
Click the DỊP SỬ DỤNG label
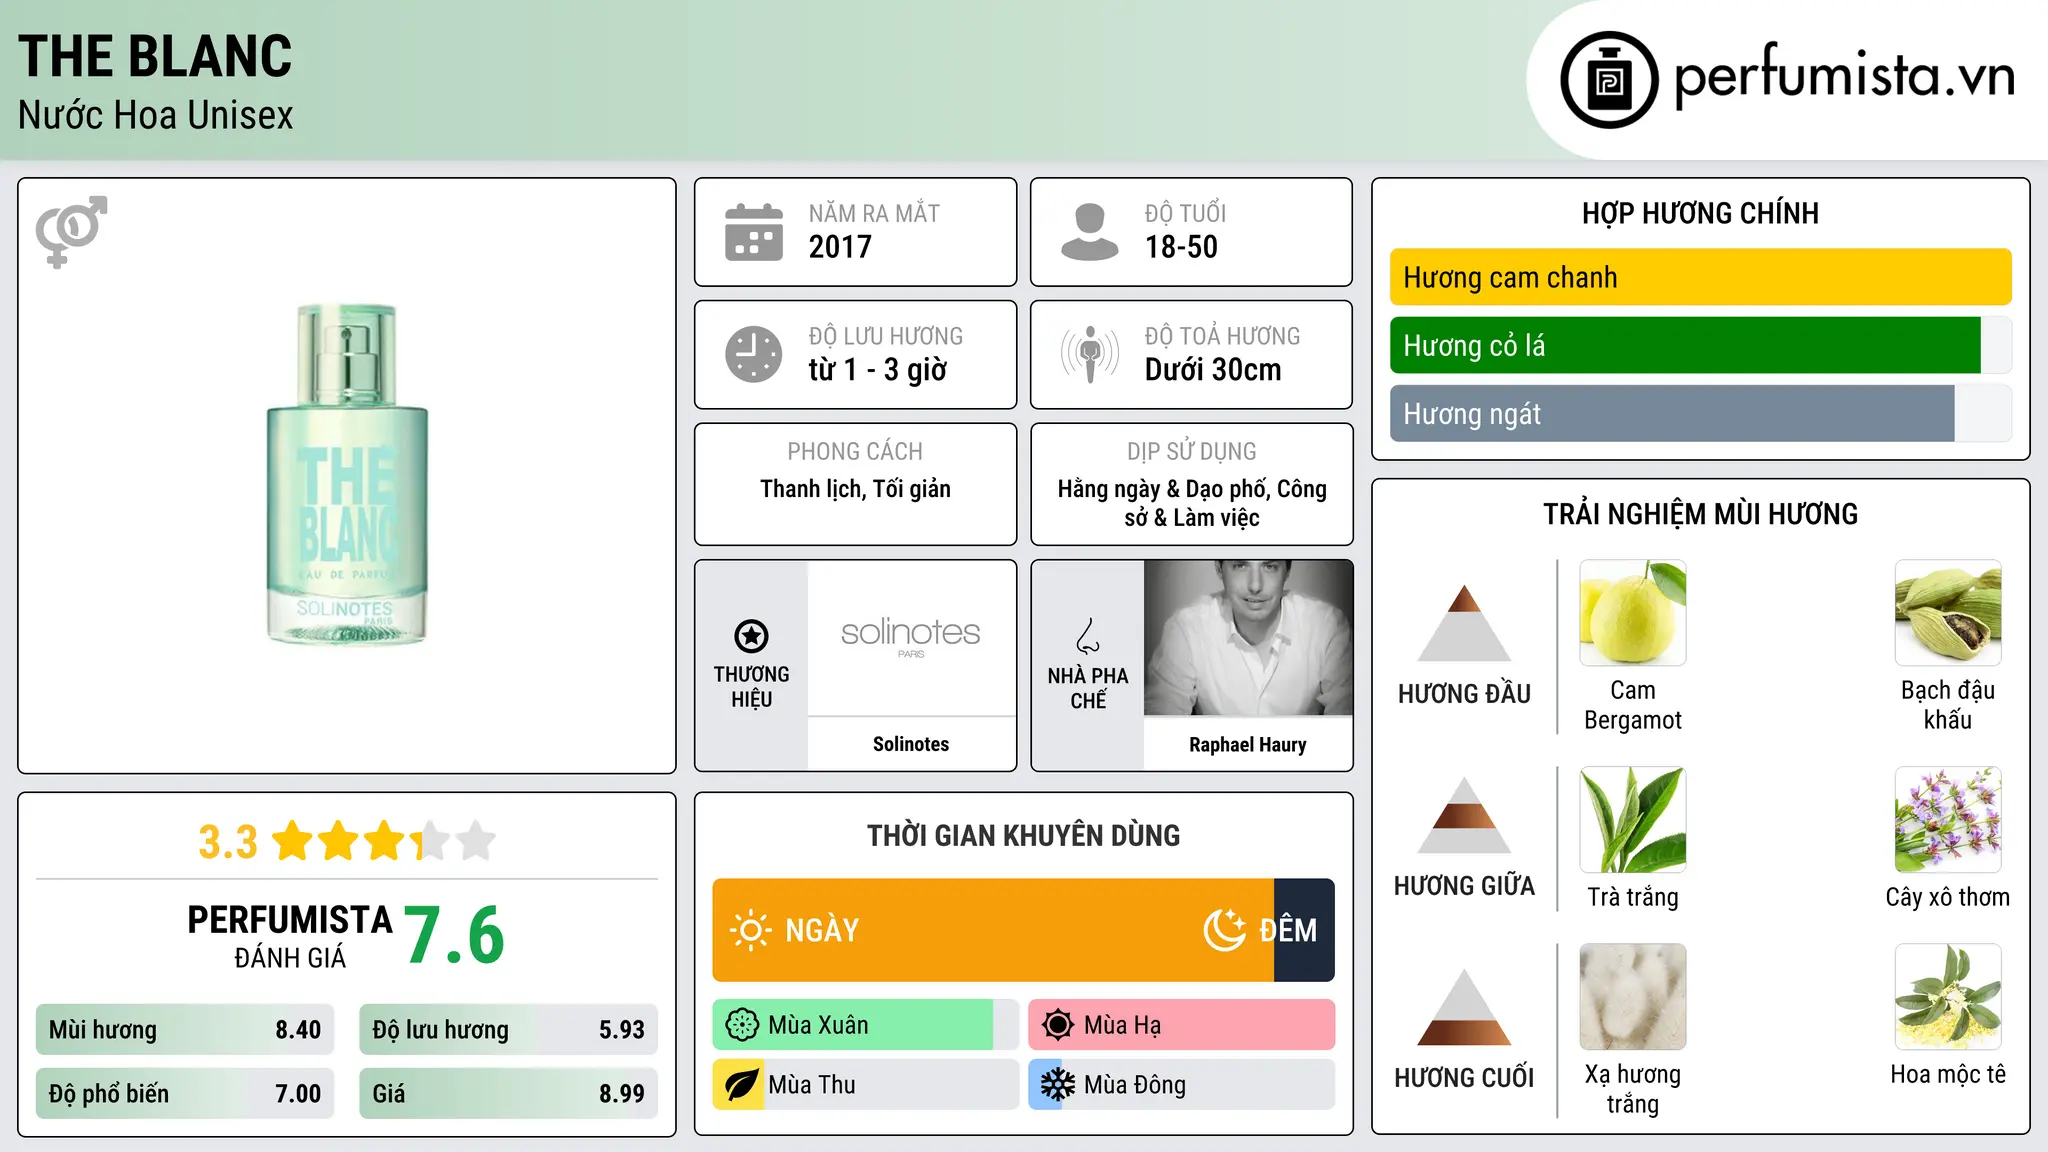tap(1192, 452)
